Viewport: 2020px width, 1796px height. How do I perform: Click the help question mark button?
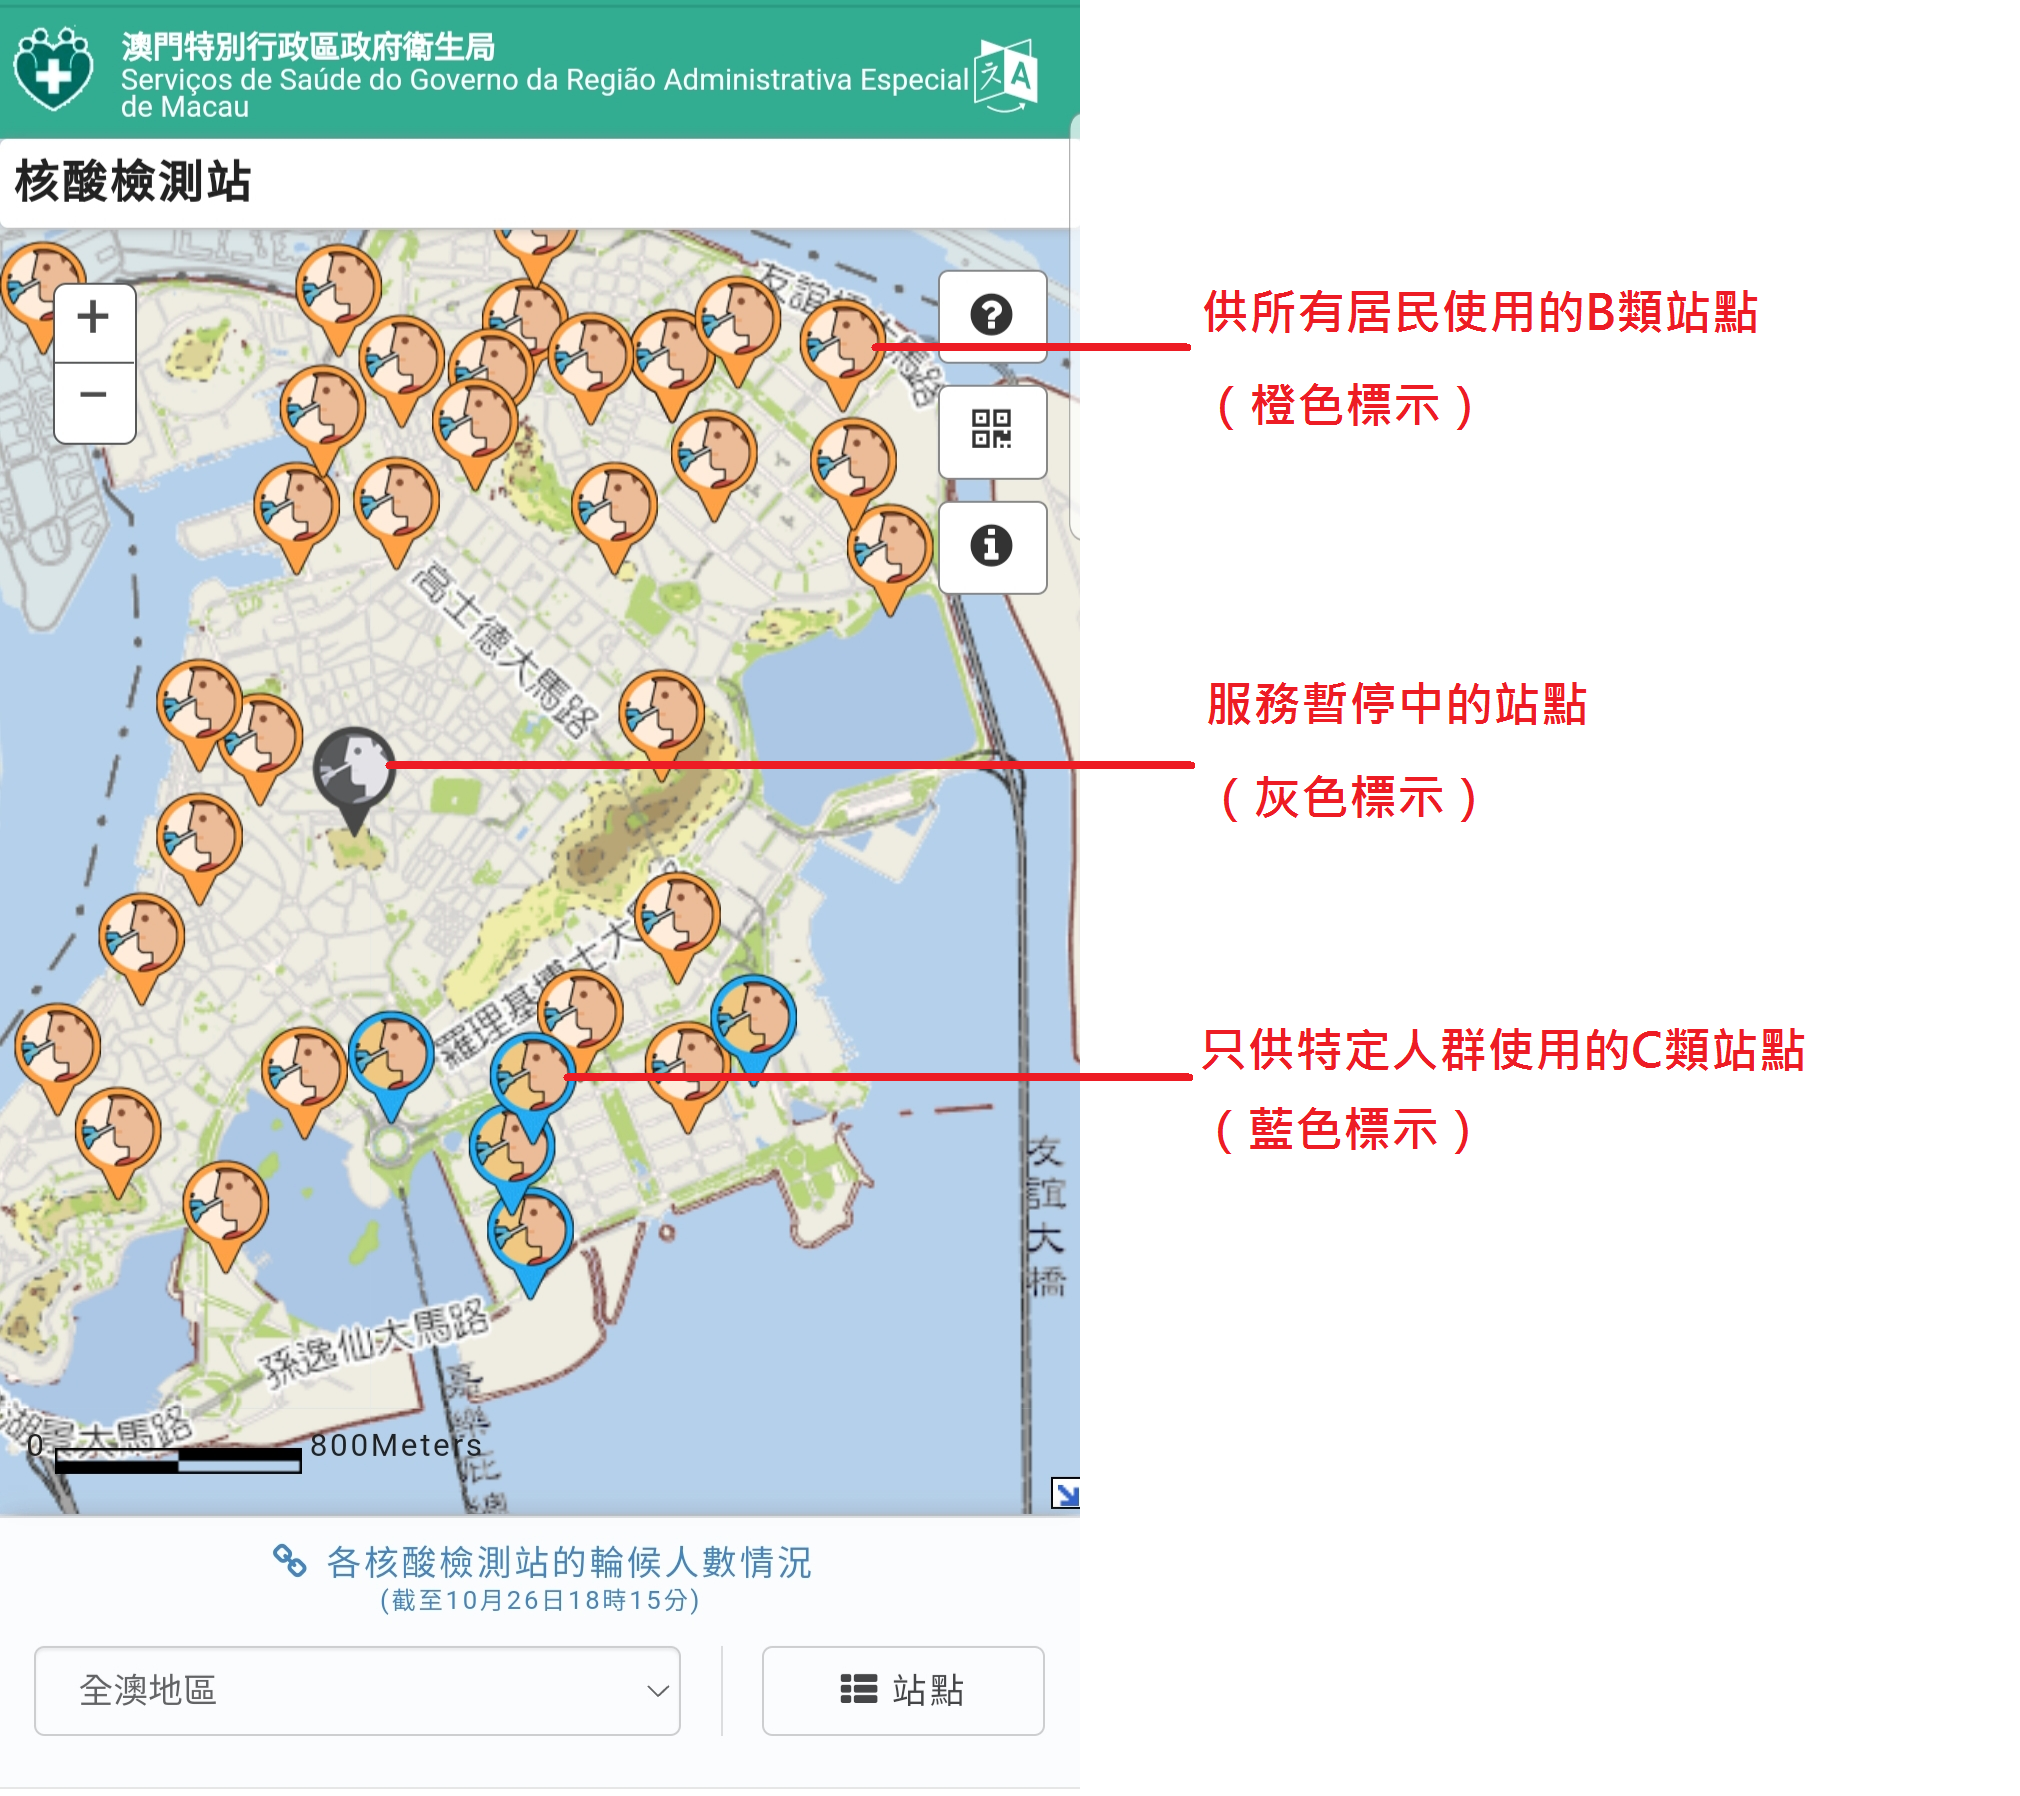[991, 315]
